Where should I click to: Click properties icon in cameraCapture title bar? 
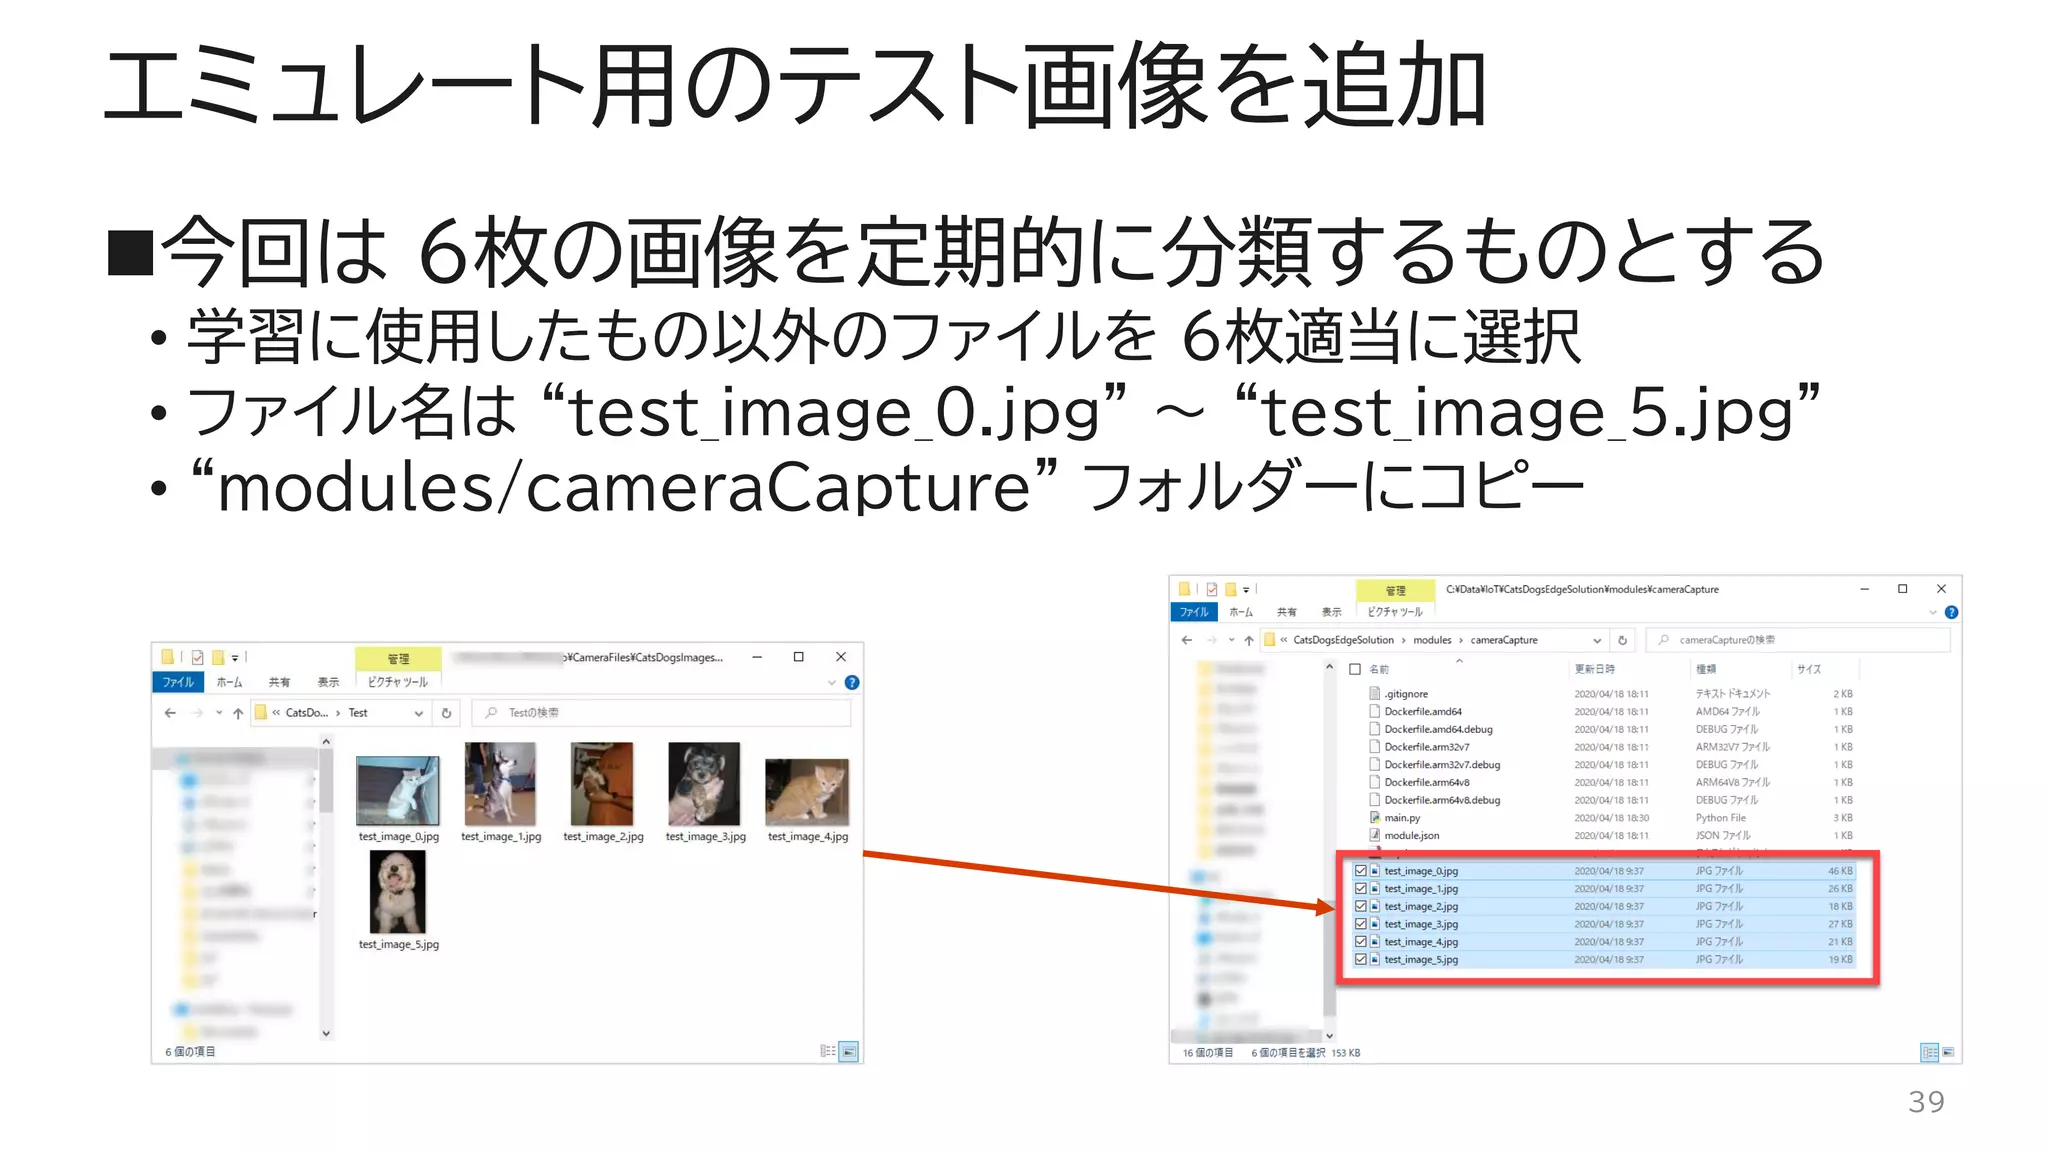click(x=1212, y=589)
